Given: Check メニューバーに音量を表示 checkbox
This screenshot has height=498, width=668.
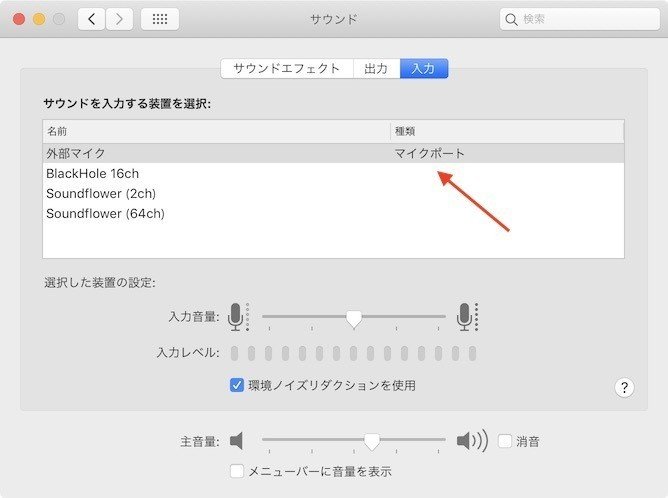Looking at the screenshot, I should [x=236, y=471].
